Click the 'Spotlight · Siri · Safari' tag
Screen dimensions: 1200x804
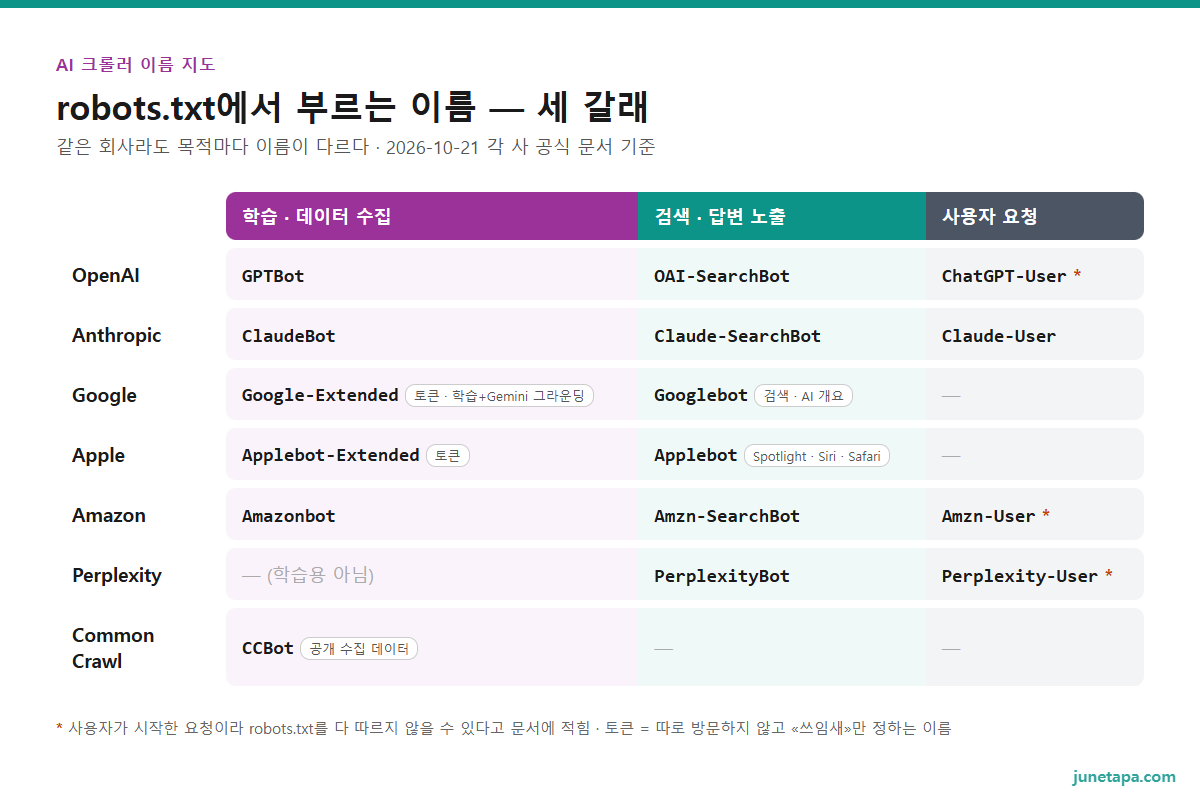[x=817, y=456]
